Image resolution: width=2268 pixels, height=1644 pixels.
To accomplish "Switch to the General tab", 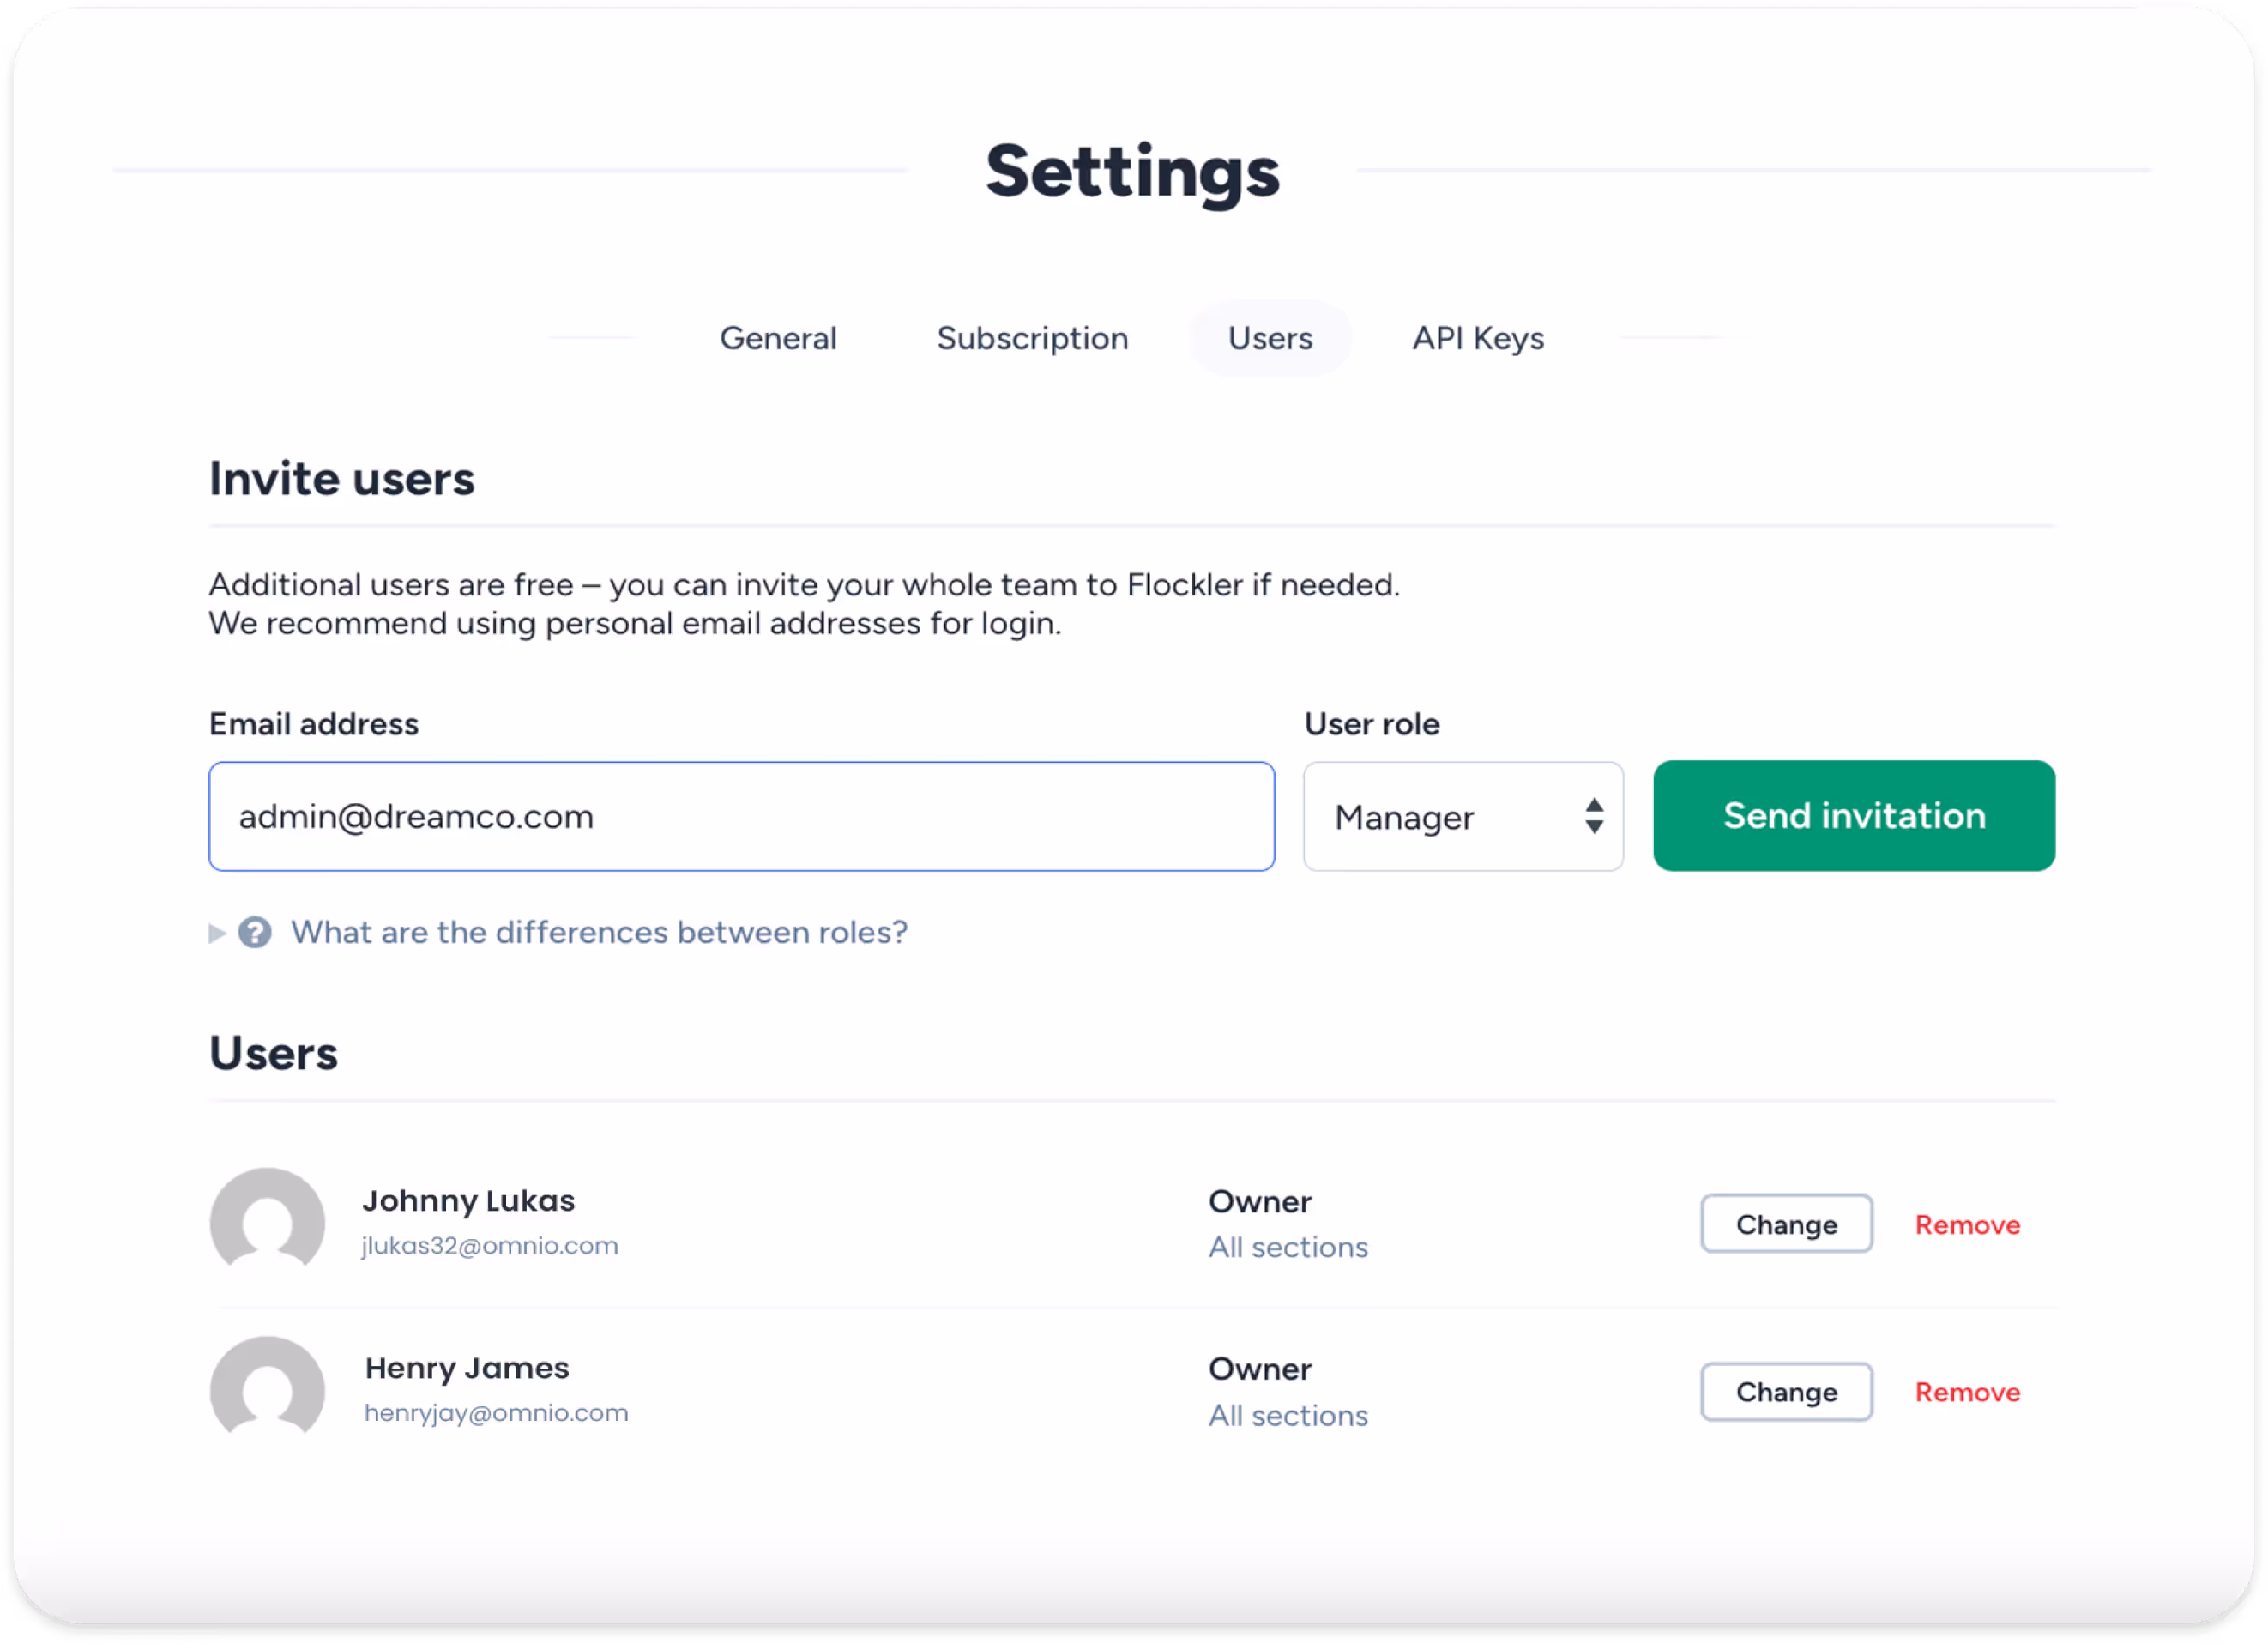I will (x=778, y=338).
